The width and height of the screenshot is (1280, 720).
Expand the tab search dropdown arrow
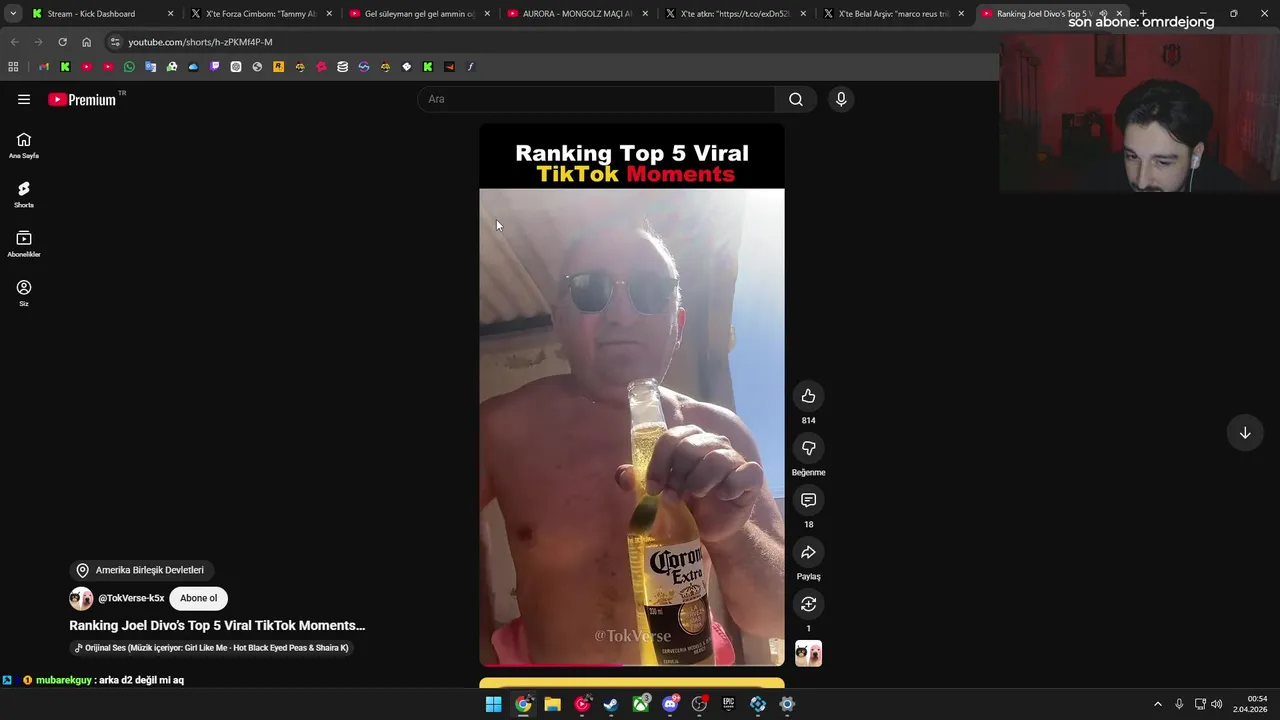(x=13, y=14)
